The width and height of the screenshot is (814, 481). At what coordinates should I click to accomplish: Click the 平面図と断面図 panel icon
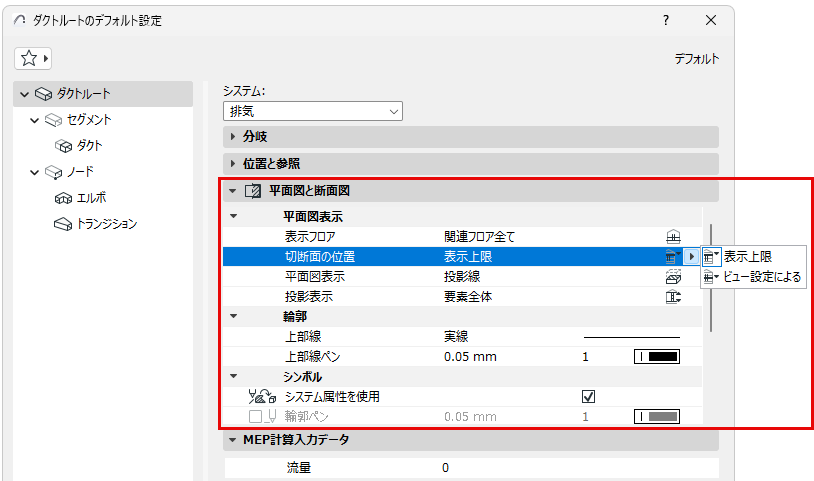tap(253, 191)
